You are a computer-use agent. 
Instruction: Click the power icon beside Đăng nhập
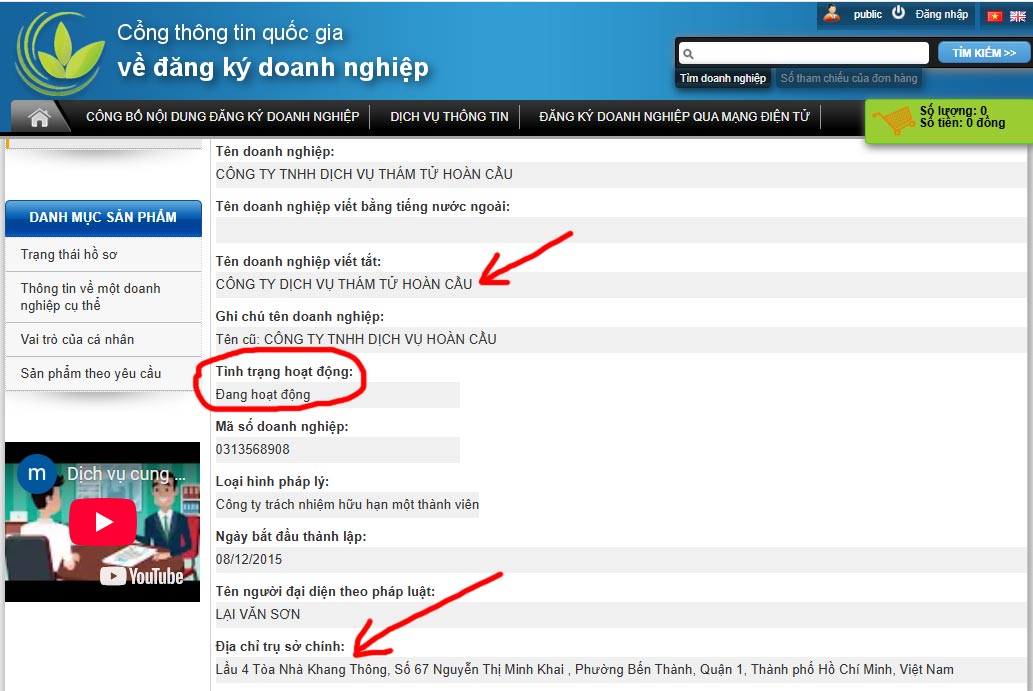(898, 14)
